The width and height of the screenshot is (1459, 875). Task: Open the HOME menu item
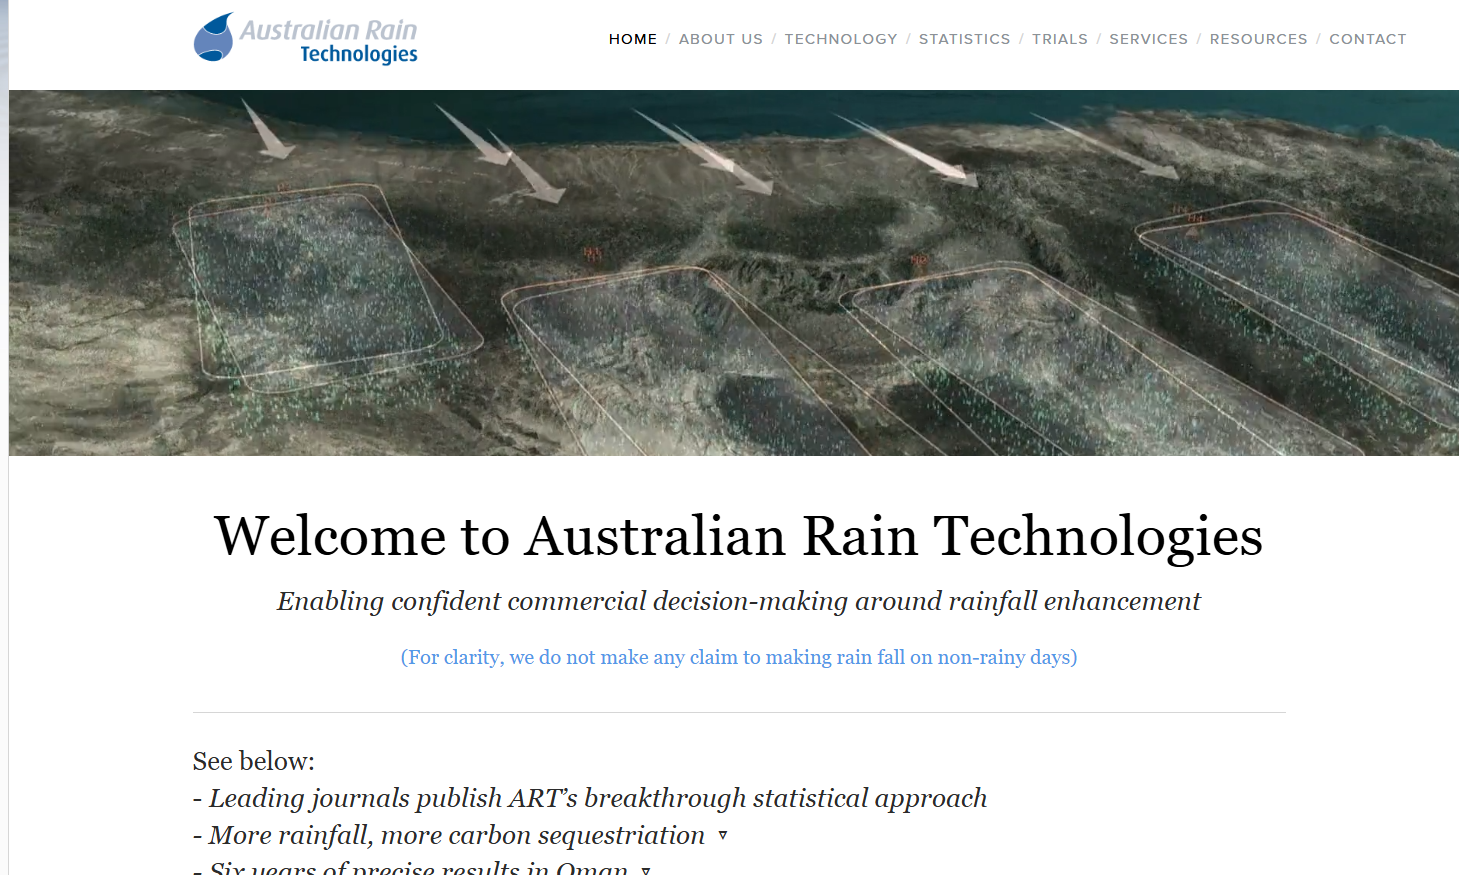tap(633, 39)
